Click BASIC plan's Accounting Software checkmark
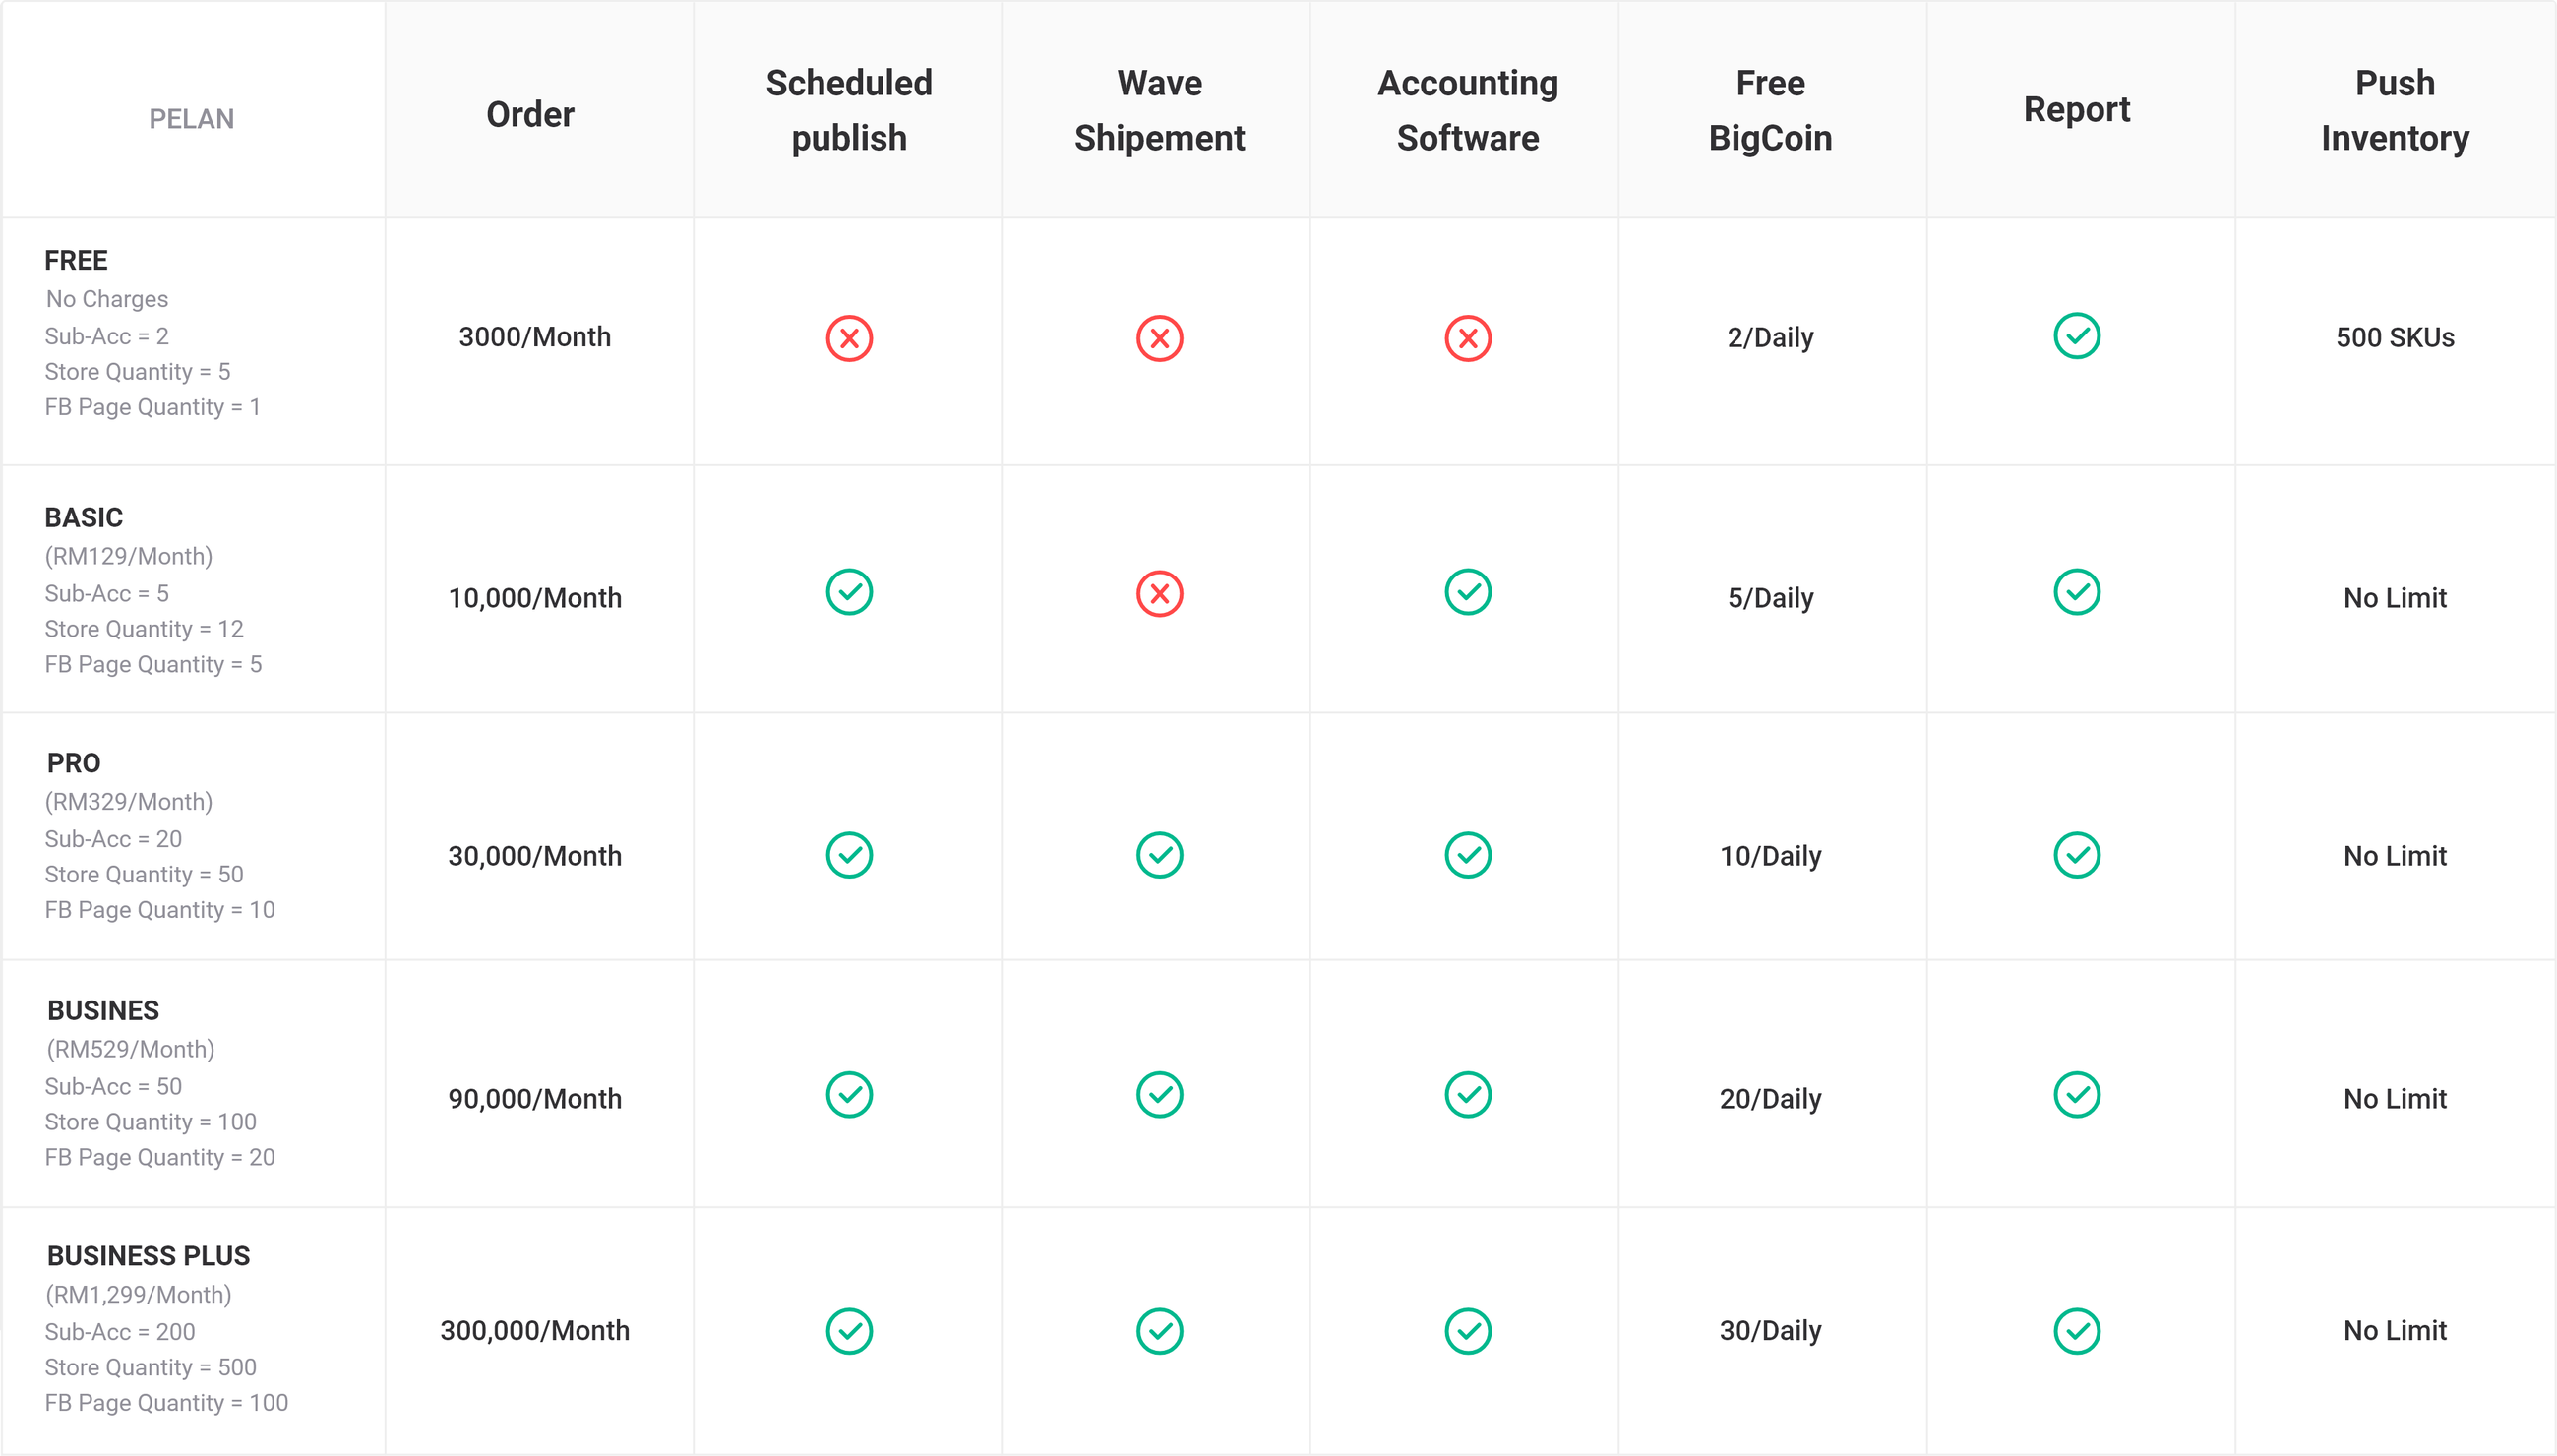Screen dimensions: 2557x1456 coord(1467,592)
